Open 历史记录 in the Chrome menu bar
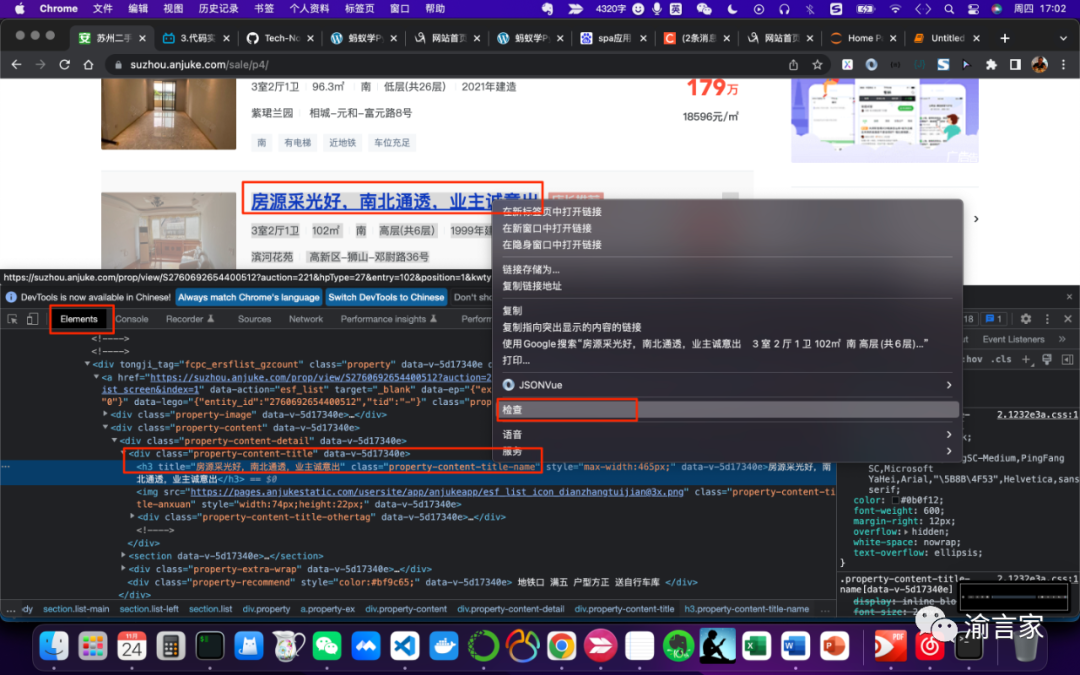Screen dimensions: 1080x675 point(218,9)
